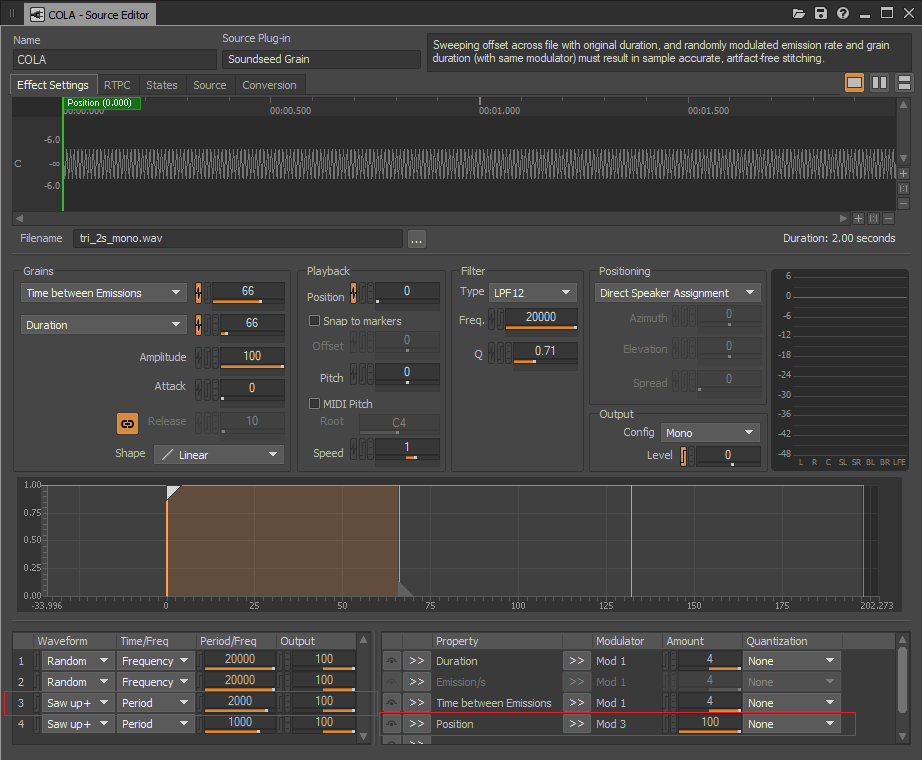Viewport: 922px width, 760px height.
Task: Click the >> button left of Duration property
Action: point(417,661)
